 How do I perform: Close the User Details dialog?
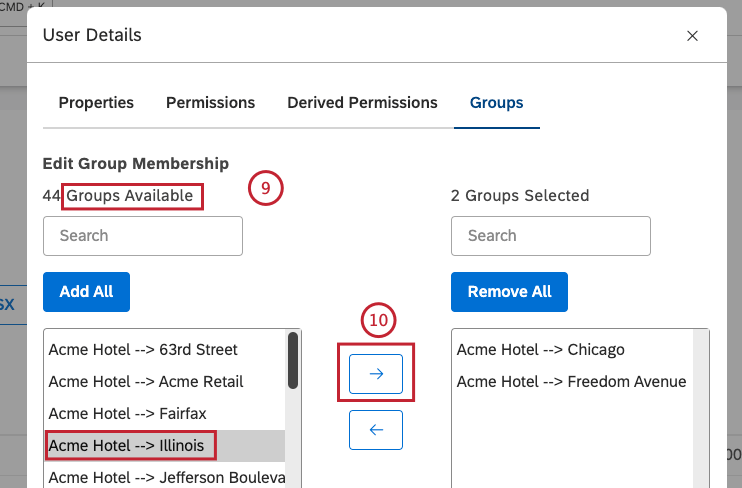[x=692, y=36]
